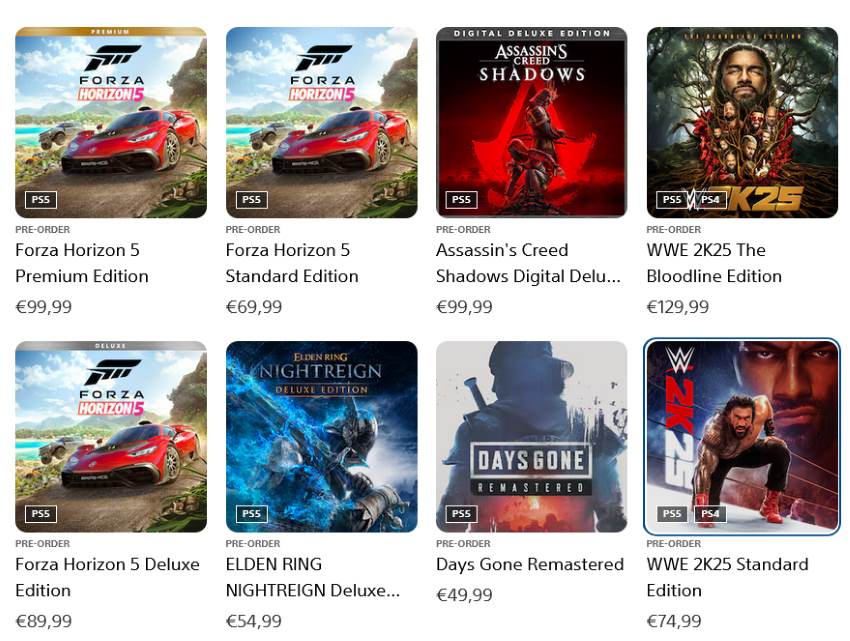
Task: Click the PS5 badge on Days Gone cover
Action: [x=461, y=514]
